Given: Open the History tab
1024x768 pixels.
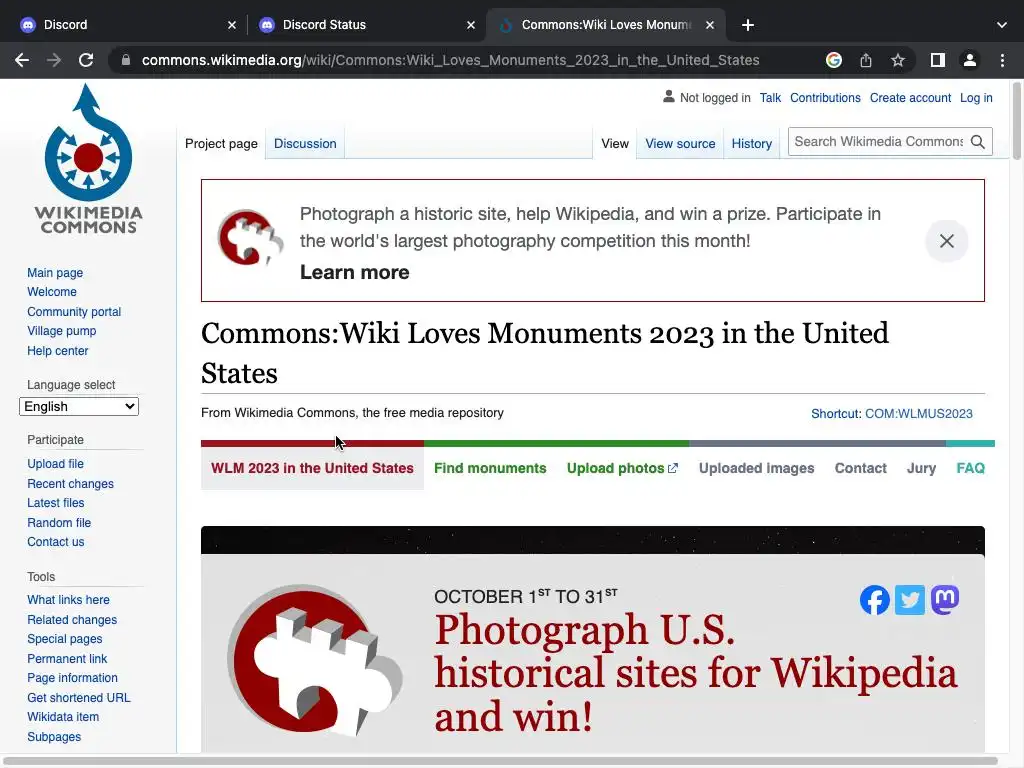Looking at the screenshot, I should pyautogui.click(x=751, y=144).
